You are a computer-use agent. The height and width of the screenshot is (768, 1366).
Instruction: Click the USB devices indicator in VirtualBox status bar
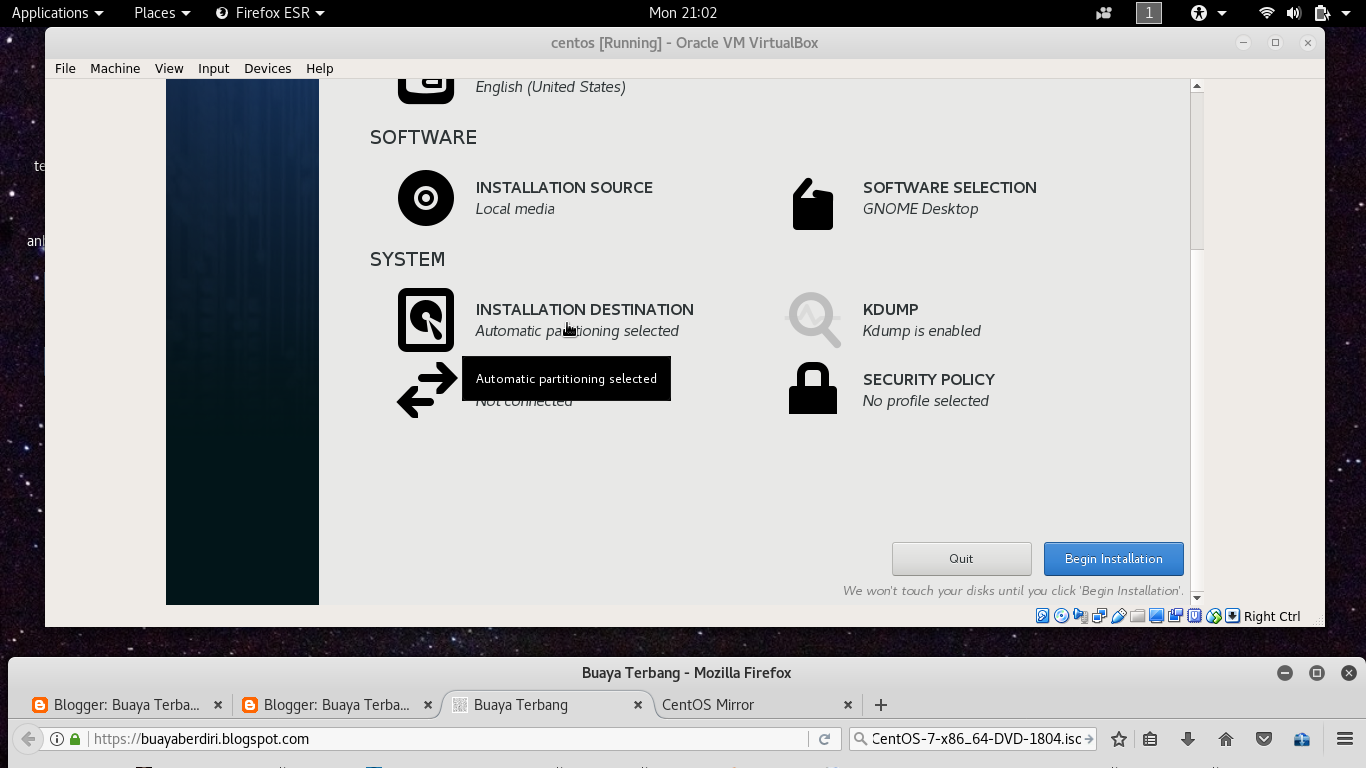pos(1119,616)
